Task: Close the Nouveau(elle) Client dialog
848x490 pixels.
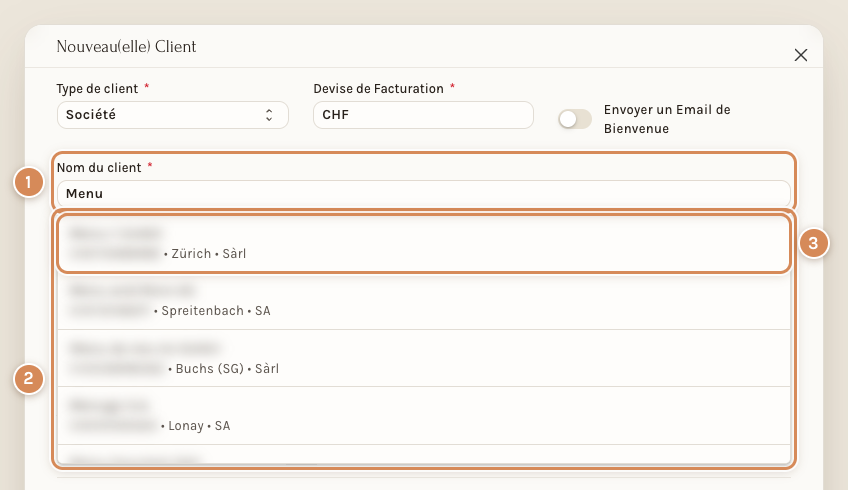Action: point(800,55)
